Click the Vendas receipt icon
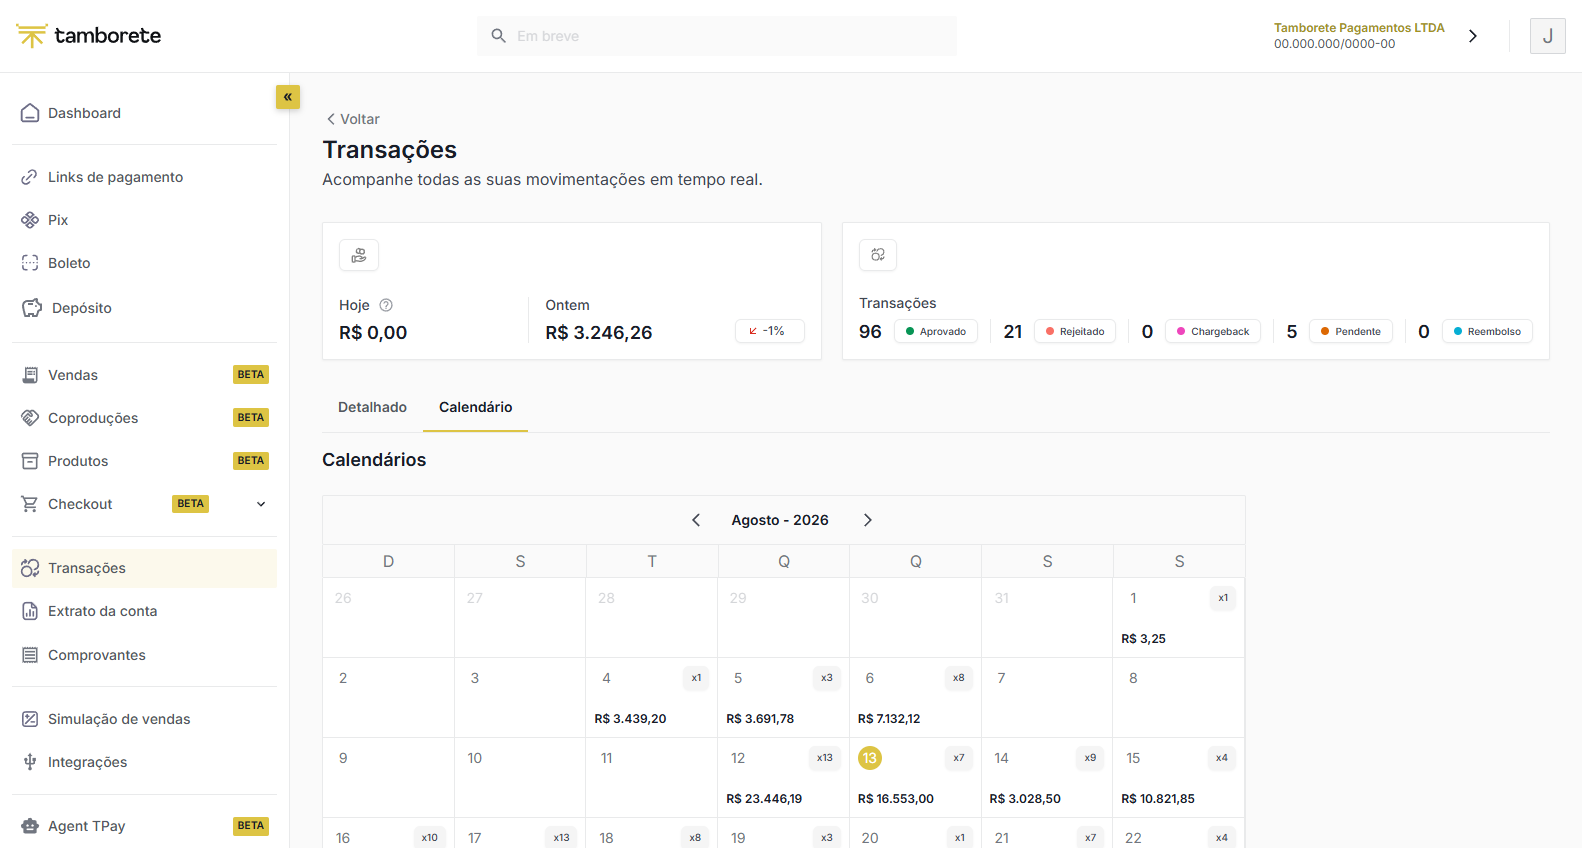This screenshot has width=1582, height=848. coord(30,375)
